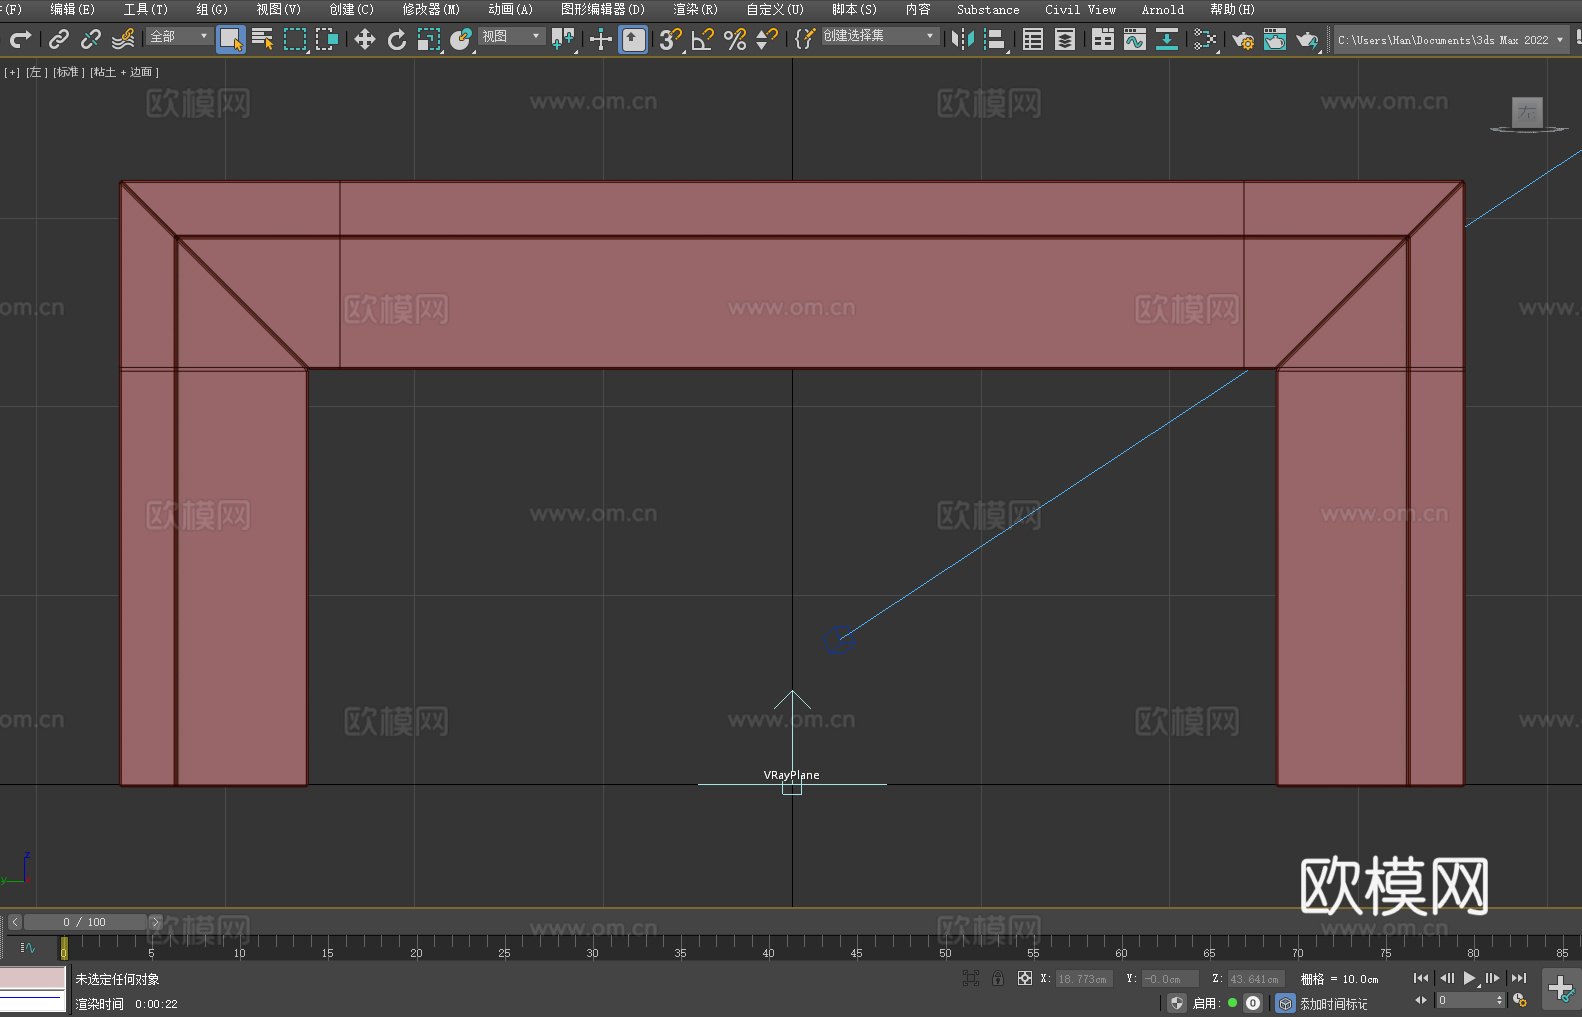Click the Rectangular Selection Region icon
Viewport: 1582px width, 1017px height.
295,39
